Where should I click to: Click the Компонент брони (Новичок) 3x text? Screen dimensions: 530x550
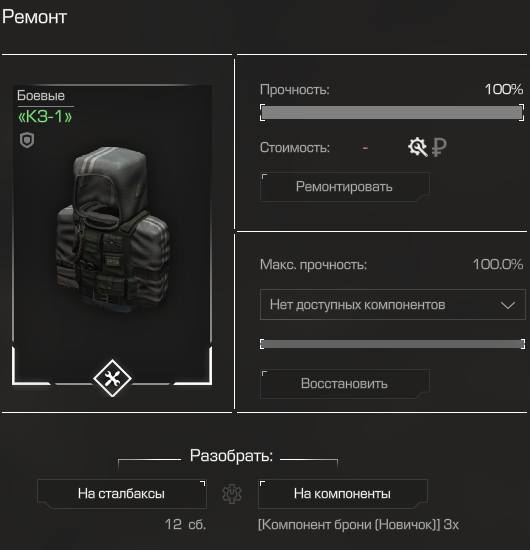pyautogui.click(x=358, y=525)
